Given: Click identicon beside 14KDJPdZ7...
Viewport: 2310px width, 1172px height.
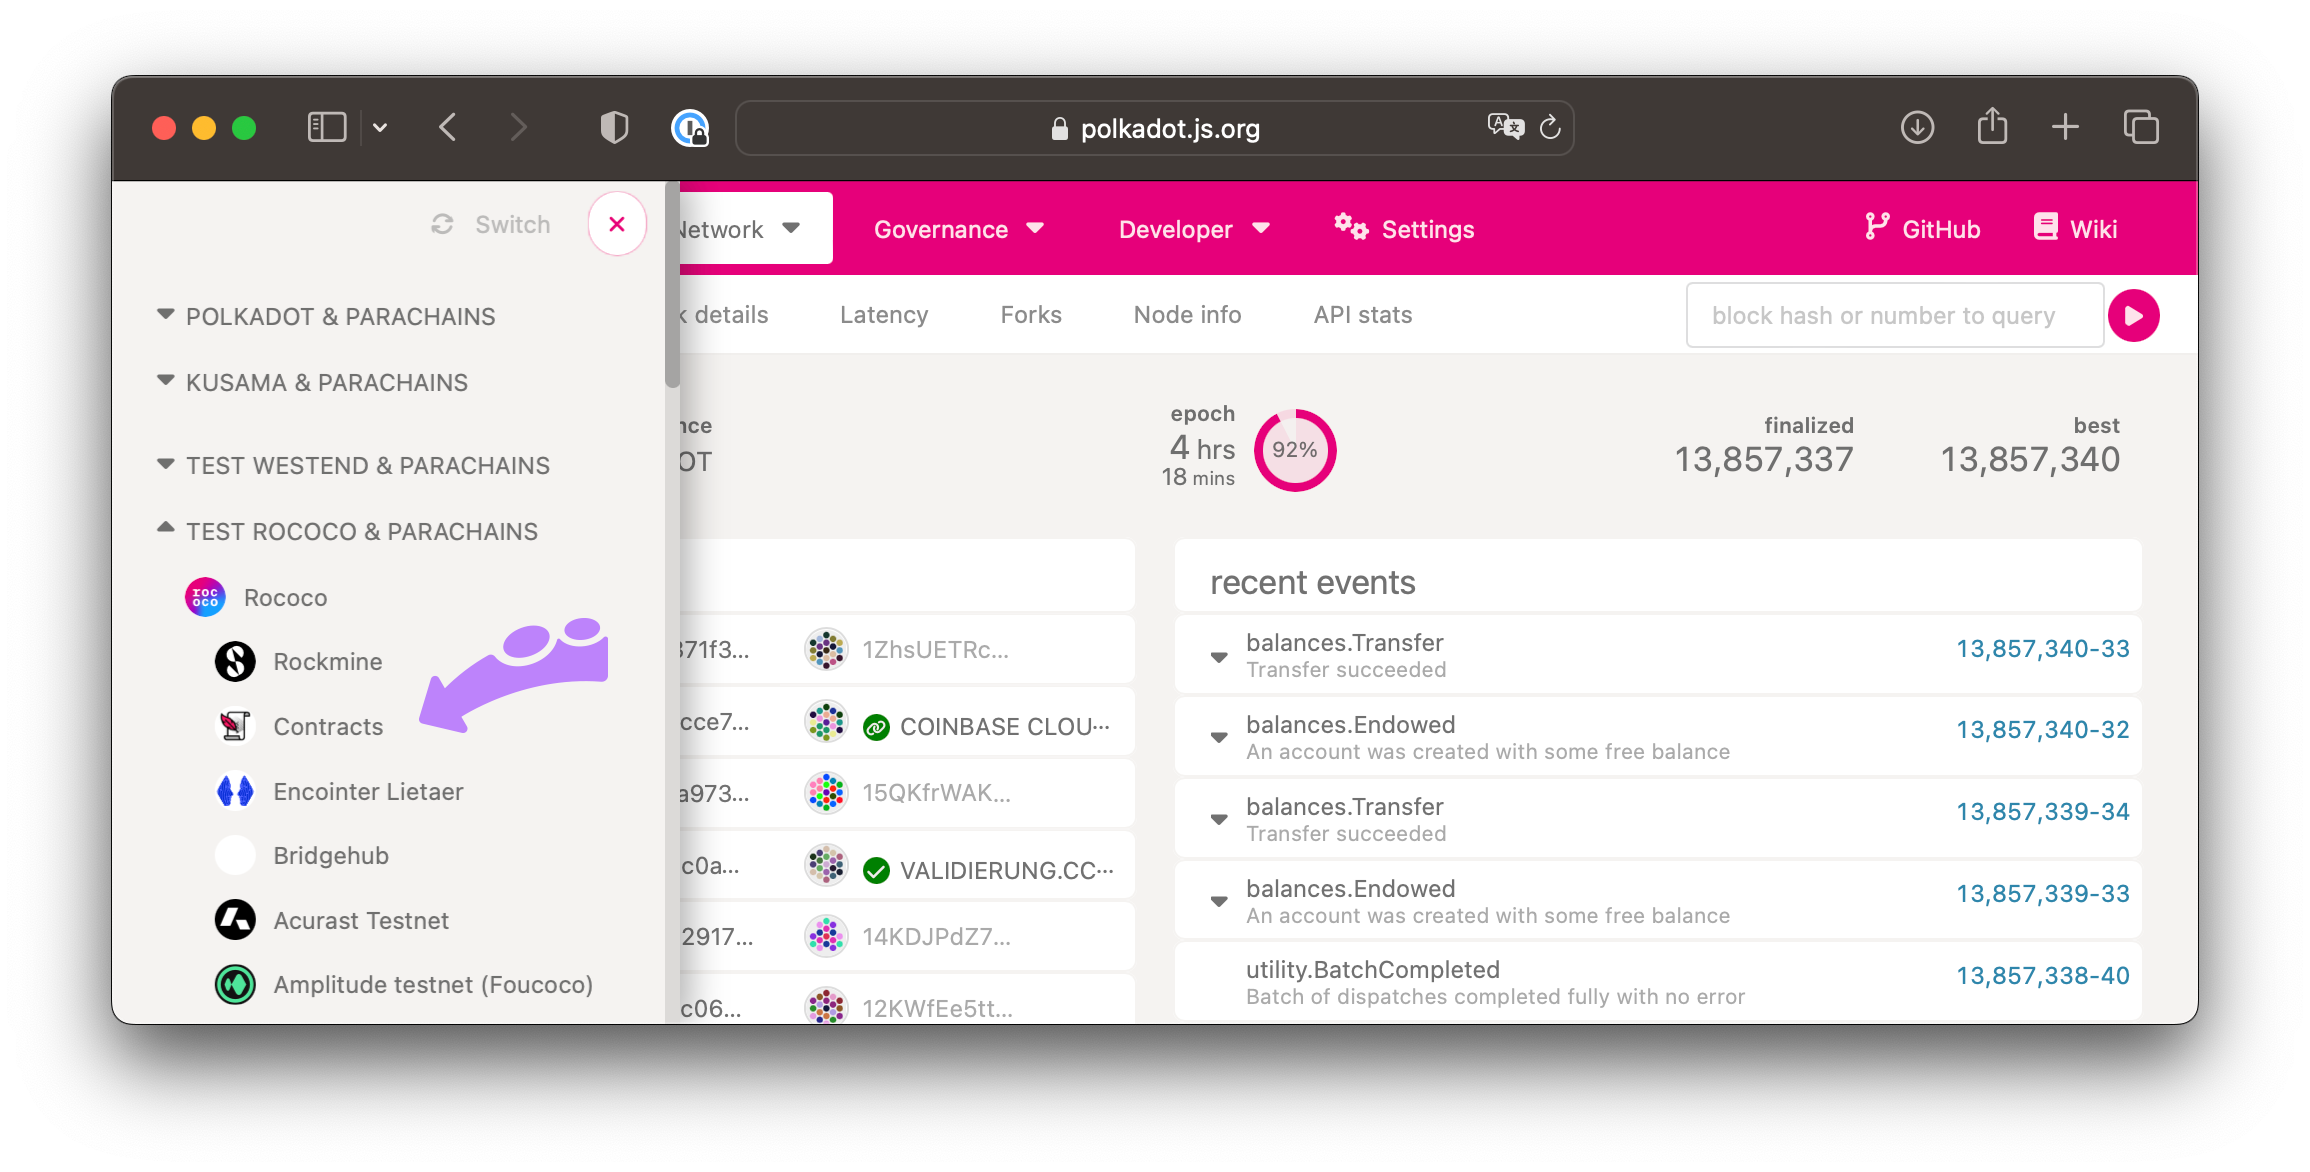Looking at the screenshot, I should click(827, 937).
